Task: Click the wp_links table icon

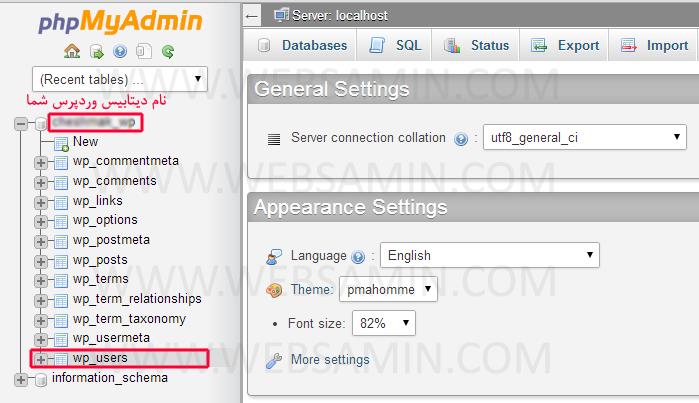Action: click(61, 203)
